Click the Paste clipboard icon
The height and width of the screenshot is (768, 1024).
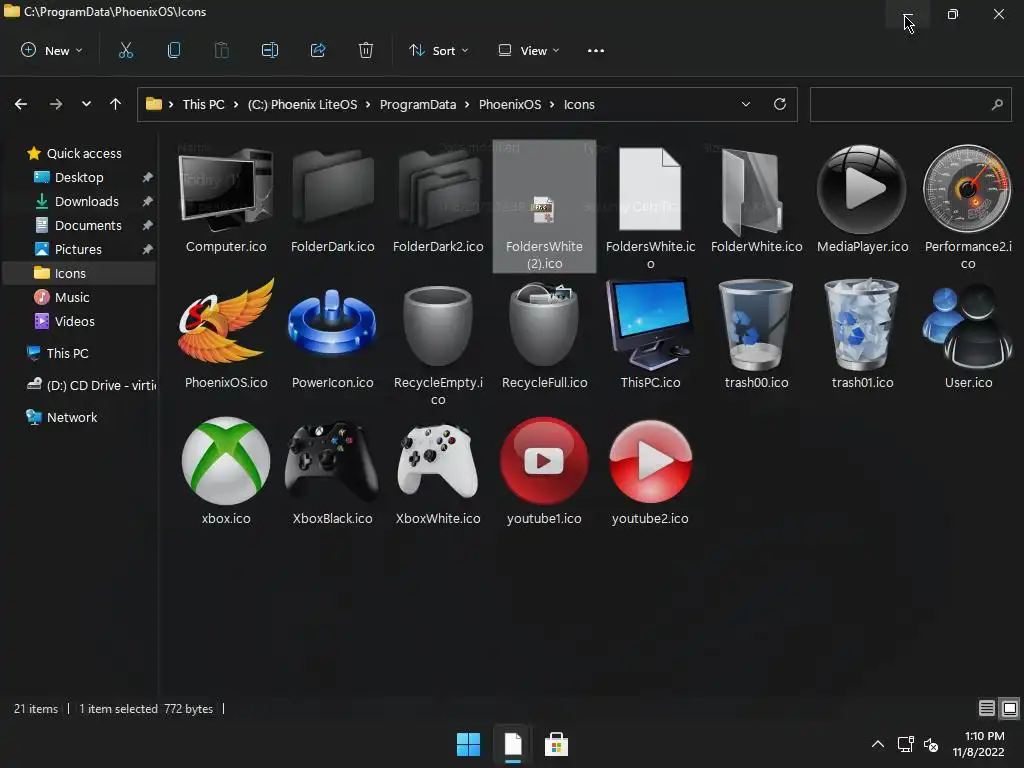(221, 50)
